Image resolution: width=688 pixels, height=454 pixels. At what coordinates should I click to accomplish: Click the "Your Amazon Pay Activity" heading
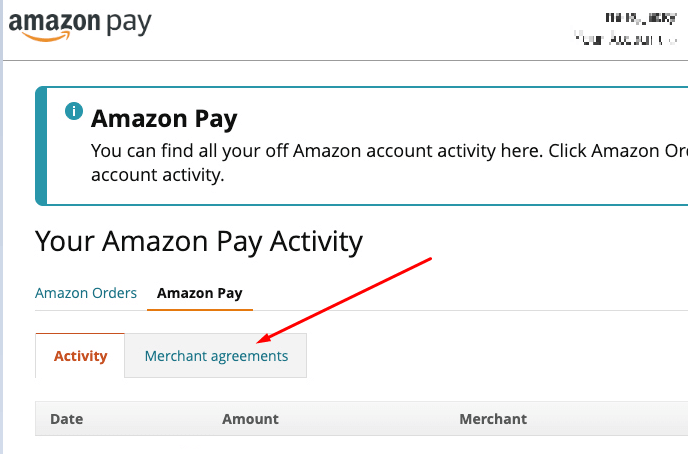click(x=199, y=241)
